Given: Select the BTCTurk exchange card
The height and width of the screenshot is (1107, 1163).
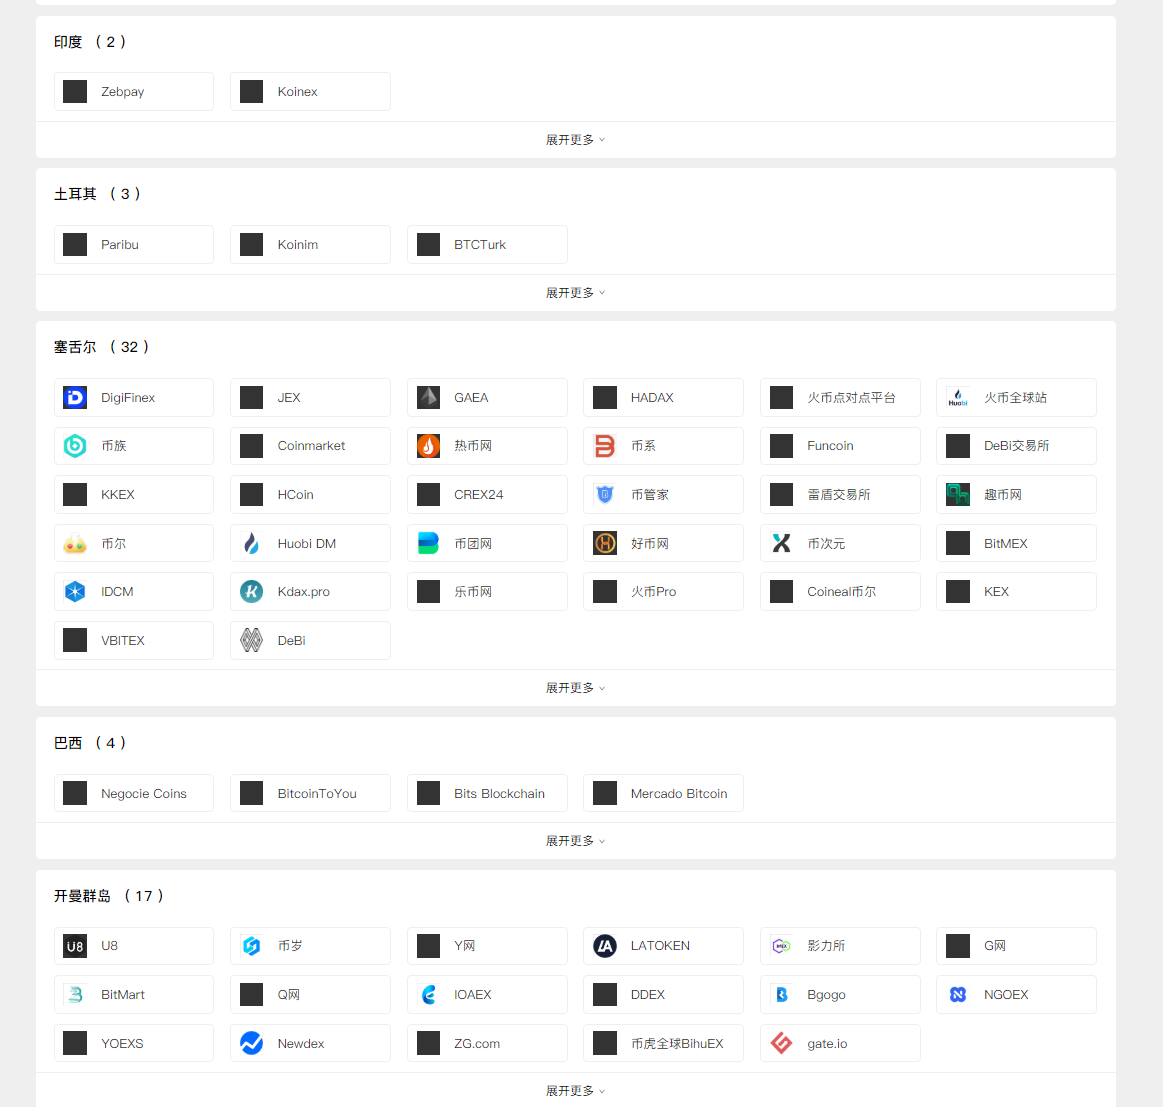Looking at the screenshot, I should pos(487,244).
